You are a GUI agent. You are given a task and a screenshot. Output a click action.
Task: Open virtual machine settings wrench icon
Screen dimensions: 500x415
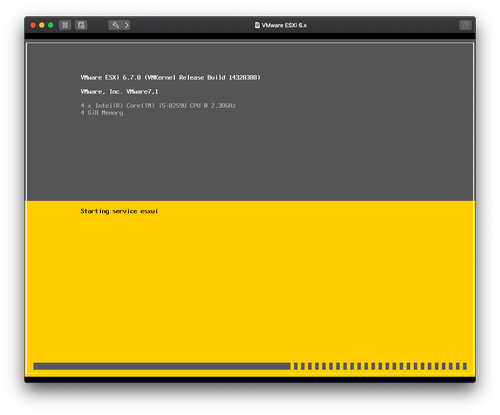pyautogui.click(x=115, y=25)
